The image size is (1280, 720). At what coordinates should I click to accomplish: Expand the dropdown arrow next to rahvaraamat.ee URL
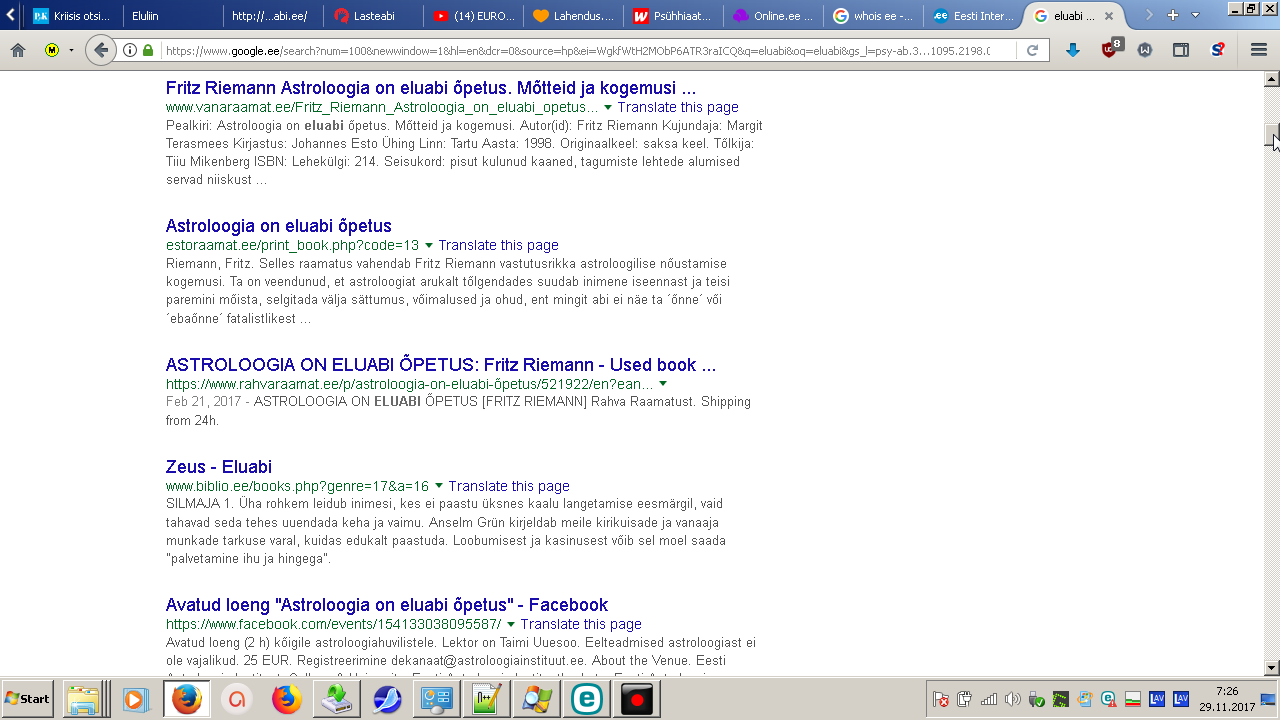pyautogui.click(x=663, y=384)
